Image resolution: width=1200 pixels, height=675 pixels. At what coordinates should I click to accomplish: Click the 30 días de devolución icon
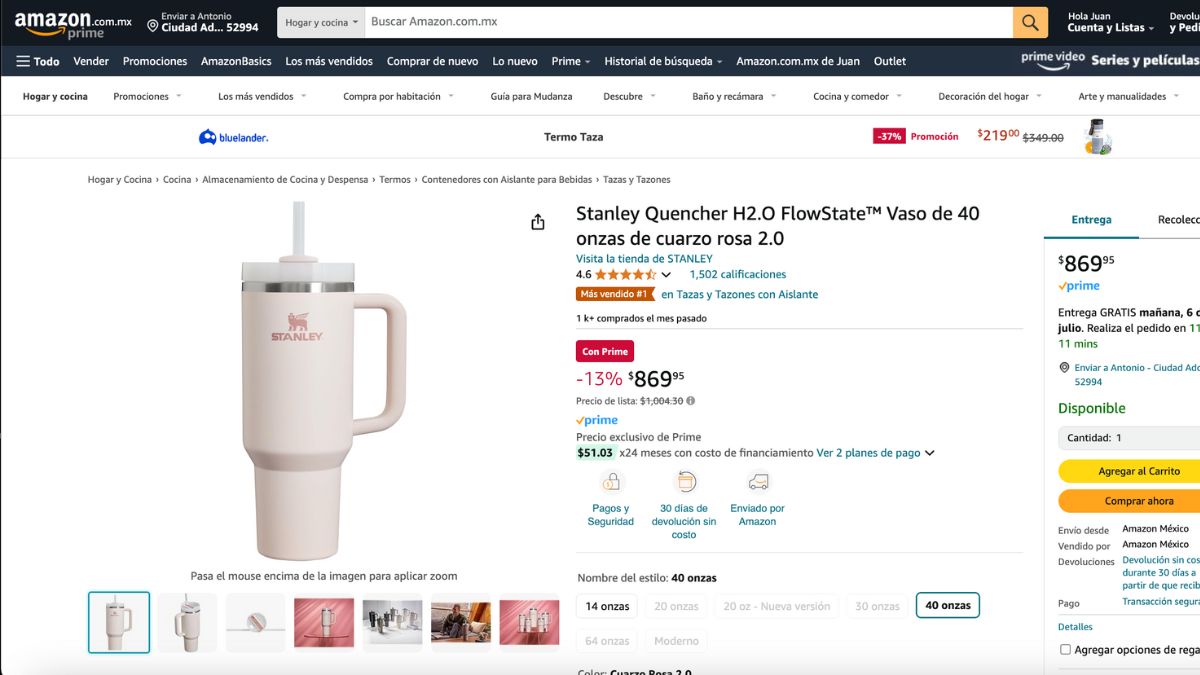click(685, 482)
